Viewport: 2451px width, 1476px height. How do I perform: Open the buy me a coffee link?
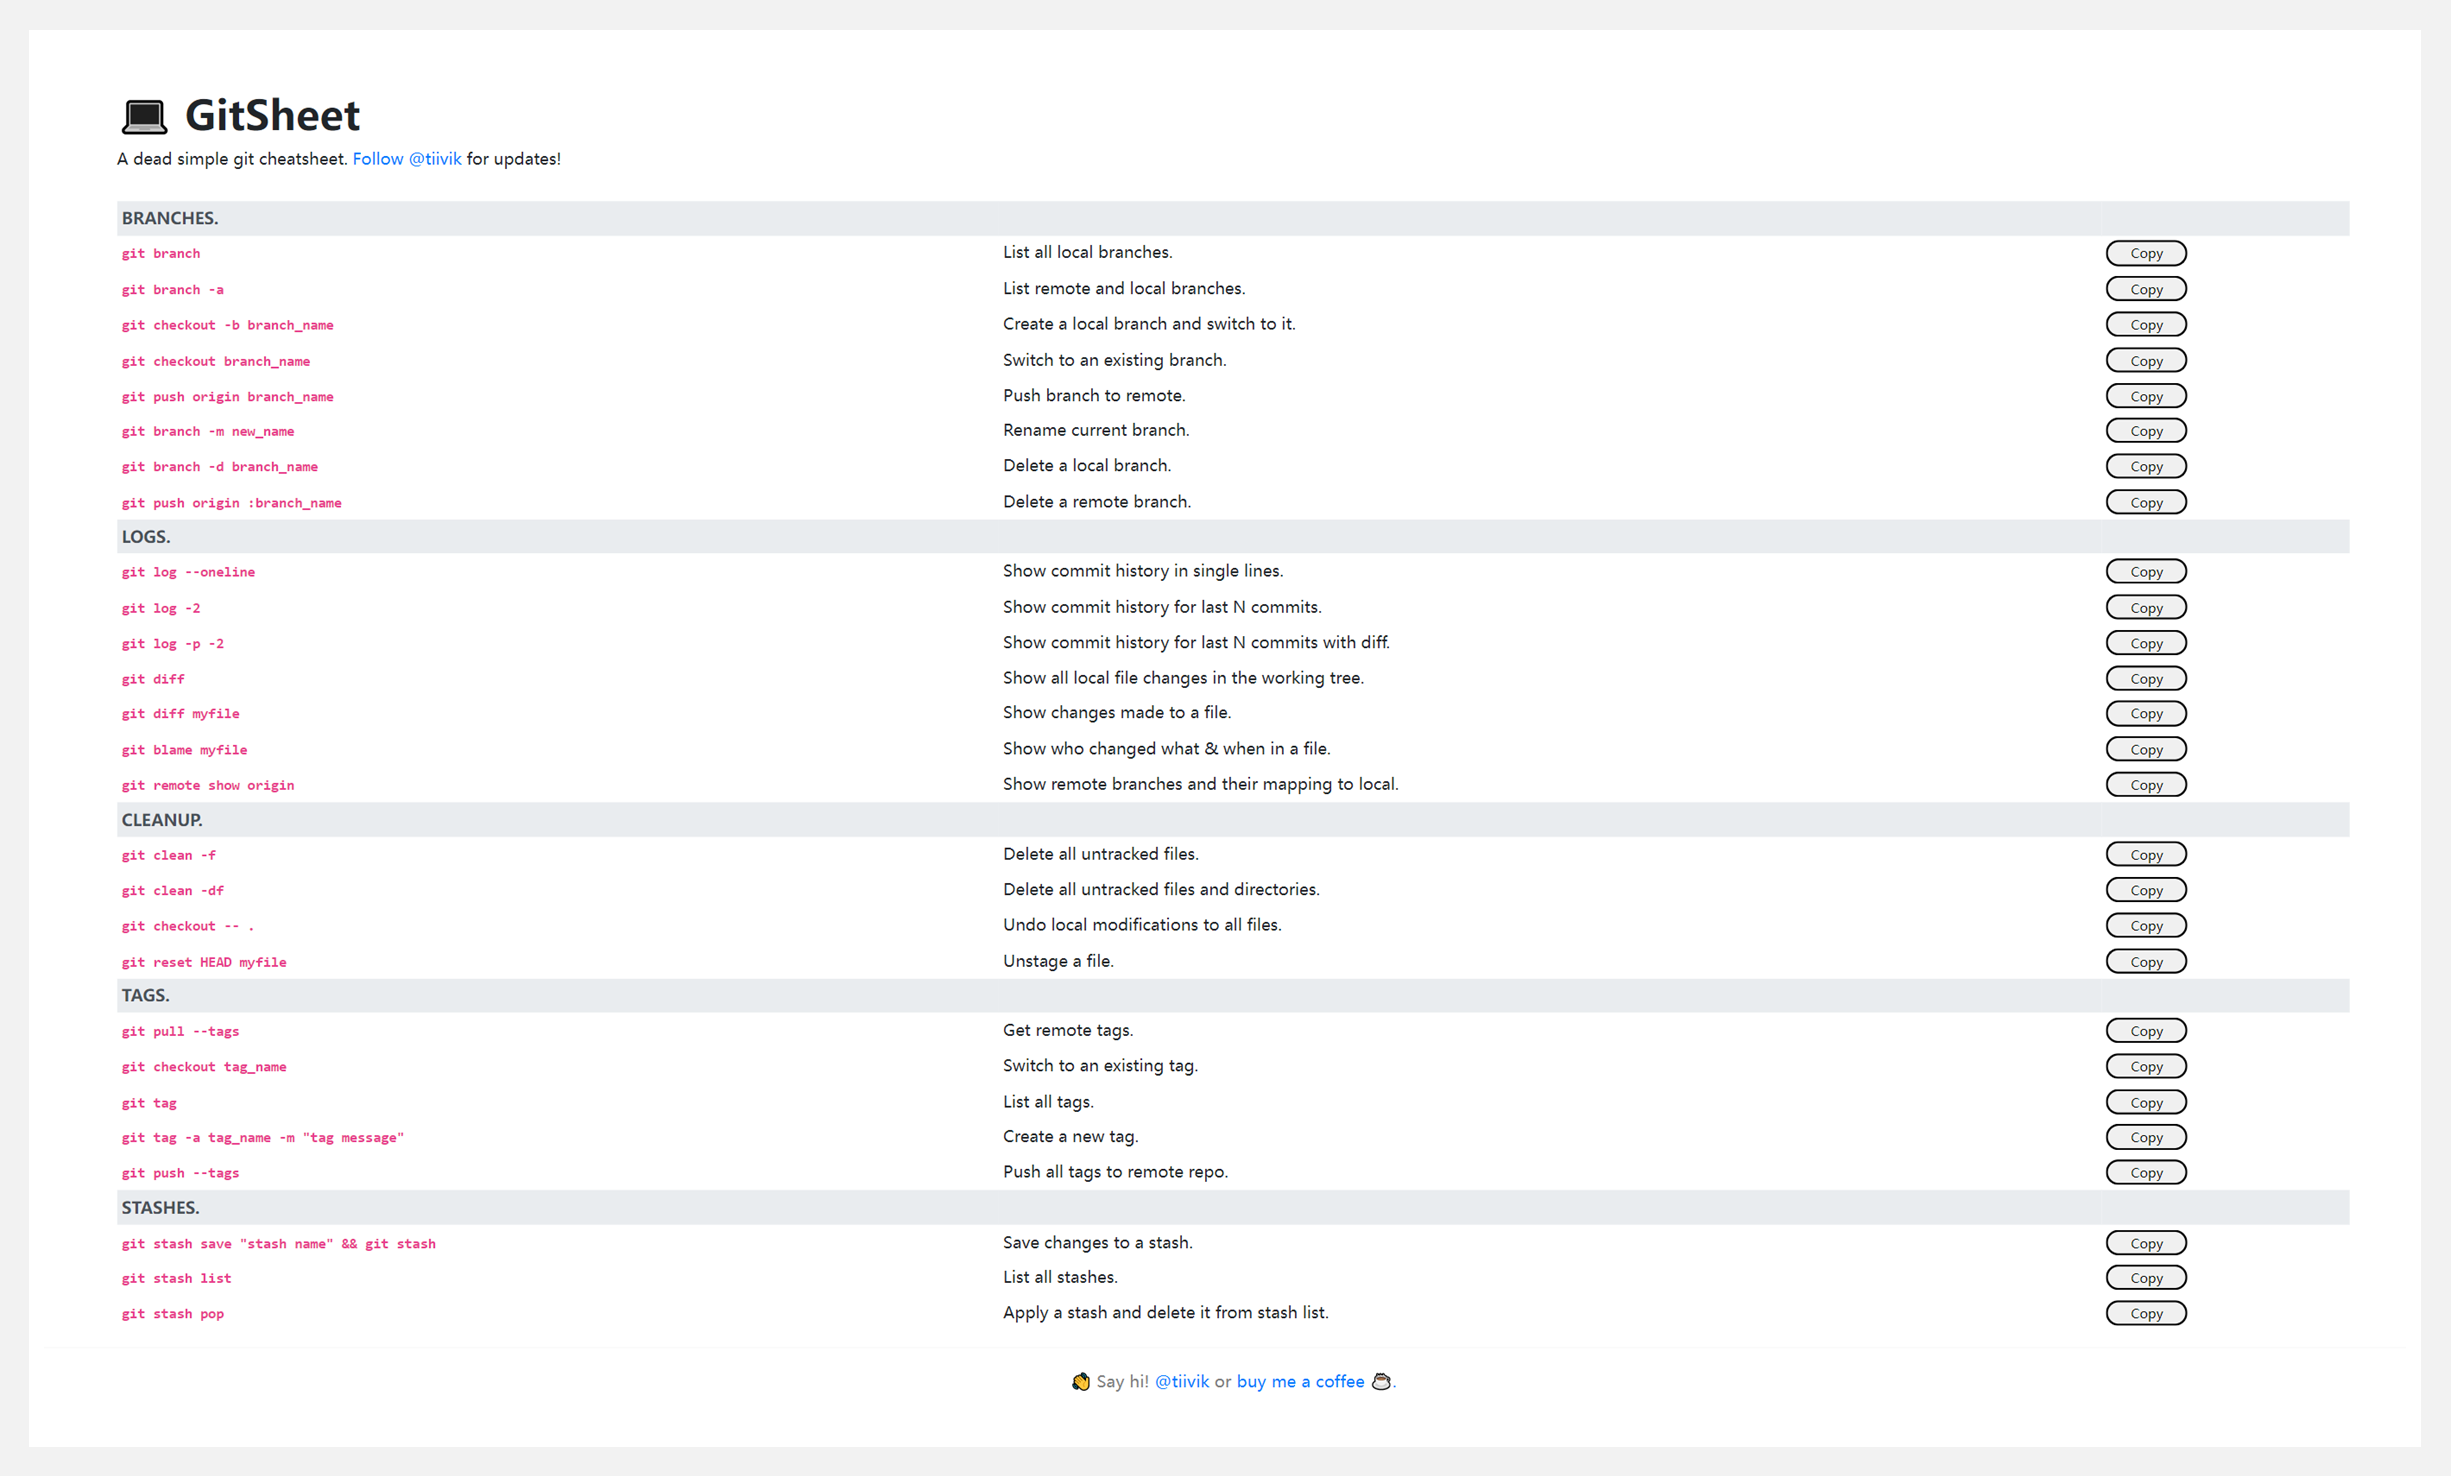pos(1299,1381)
